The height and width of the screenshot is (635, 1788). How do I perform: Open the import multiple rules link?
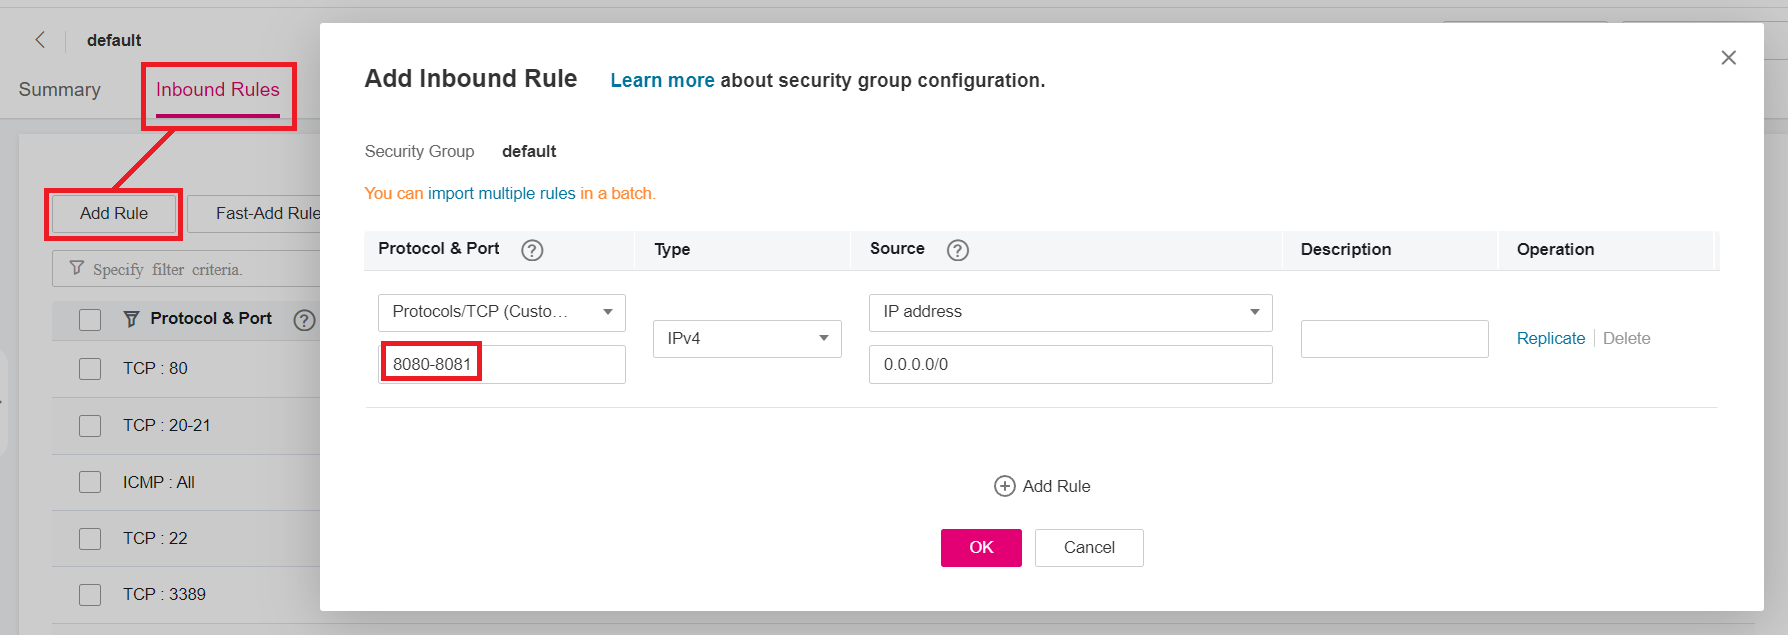501,193
